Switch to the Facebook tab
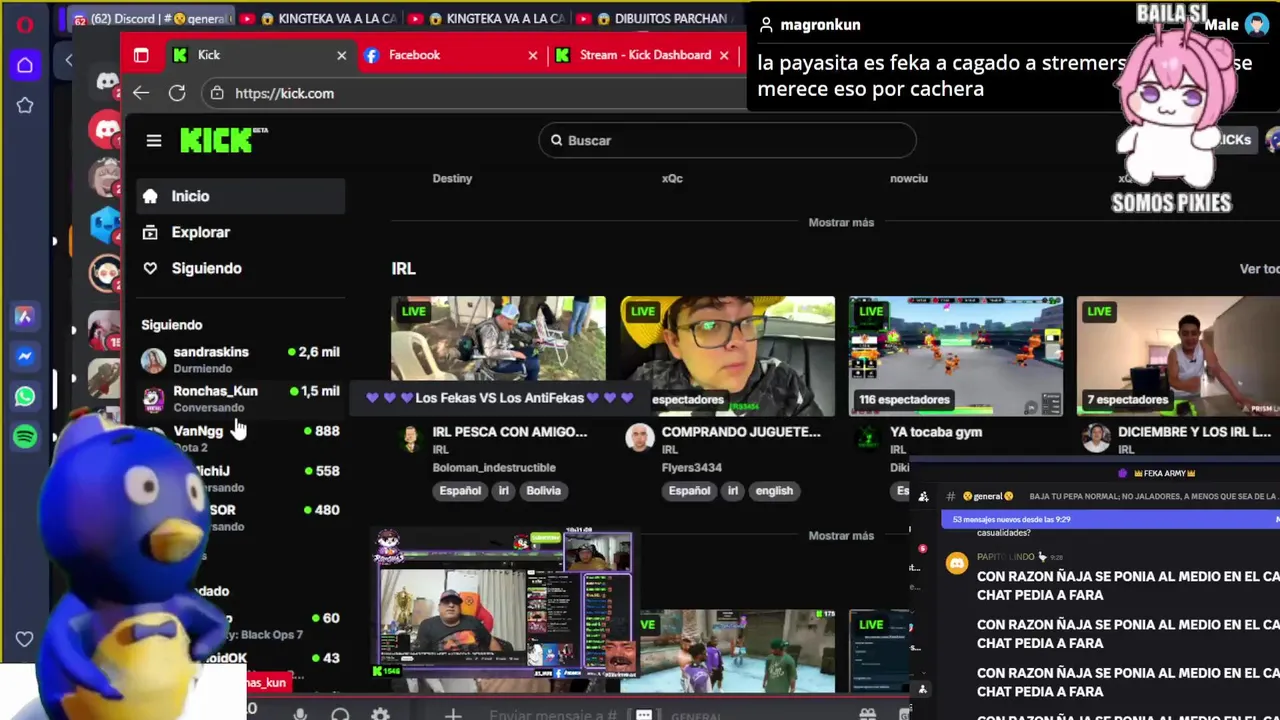The height and width of the screenshot is (720, 1280). click(450, 55)
